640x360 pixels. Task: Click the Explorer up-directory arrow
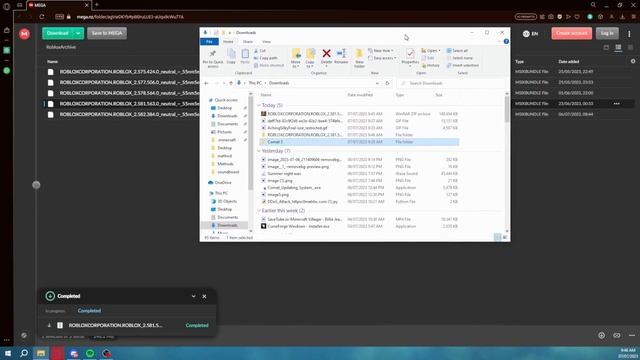click(231, 83)
